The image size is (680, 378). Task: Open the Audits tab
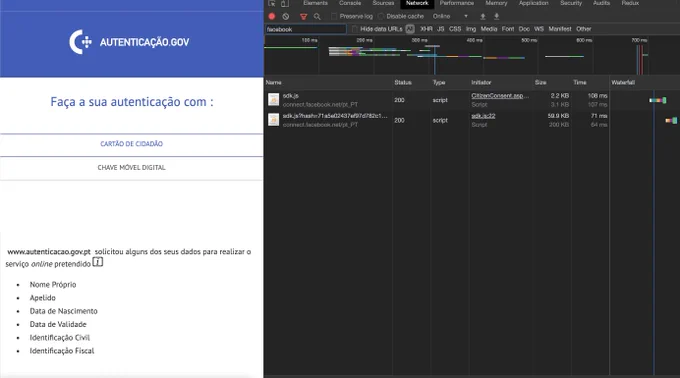[601, 3]
